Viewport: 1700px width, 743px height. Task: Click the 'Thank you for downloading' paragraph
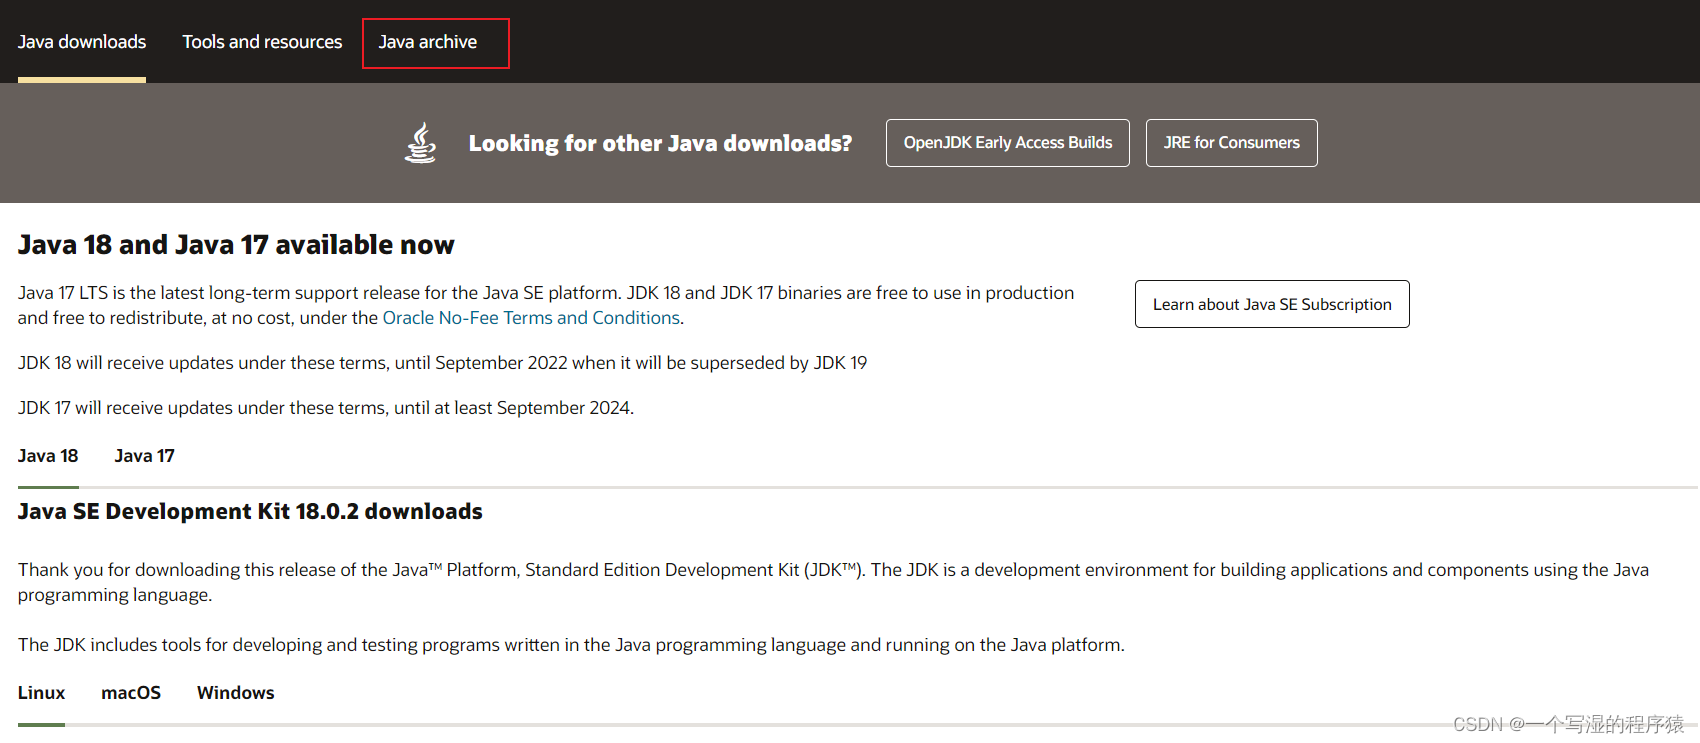click(833, 582)
